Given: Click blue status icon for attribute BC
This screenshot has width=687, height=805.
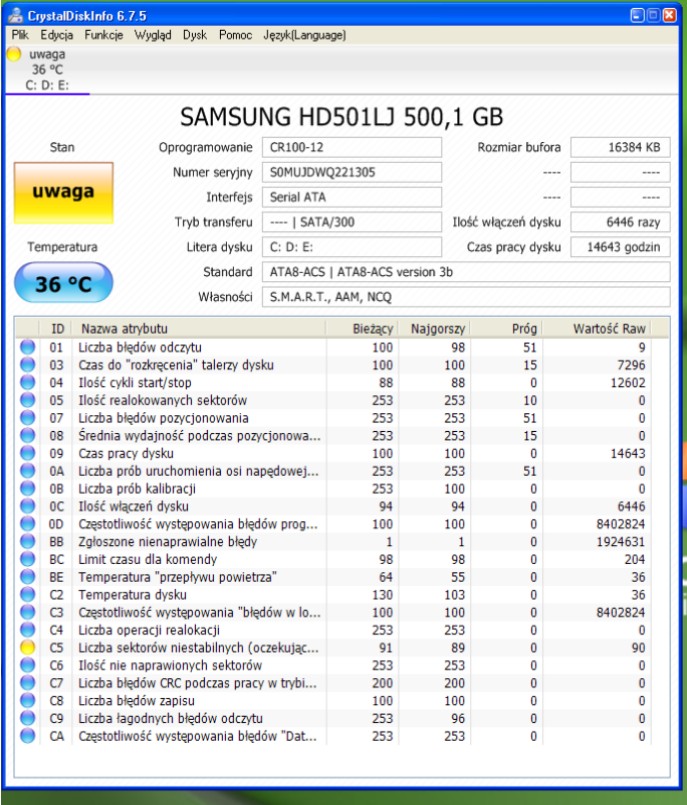Looking at the screenshot, I should coord(28,559).
